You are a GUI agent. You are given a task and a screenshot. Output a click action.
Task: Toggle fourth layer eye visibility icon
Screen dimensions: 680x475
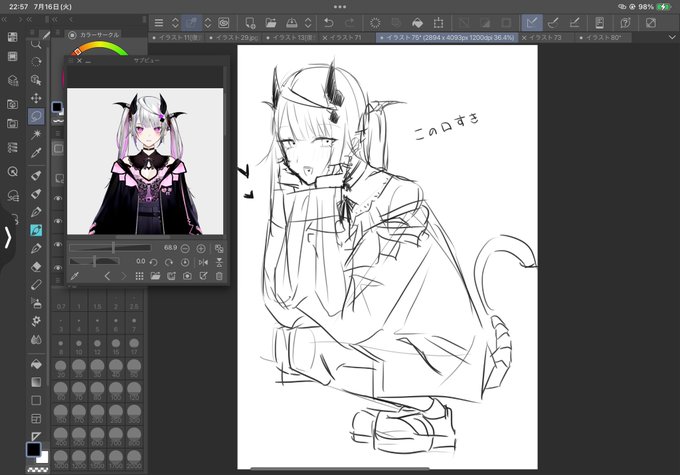[58, 267]
